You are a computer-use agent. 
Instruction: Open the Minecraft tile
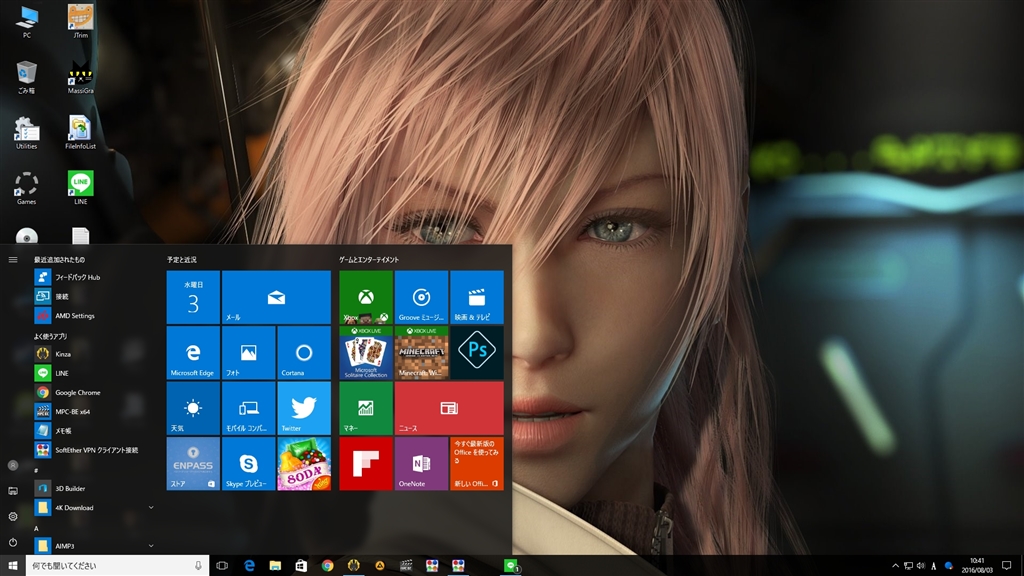point(421,353)
